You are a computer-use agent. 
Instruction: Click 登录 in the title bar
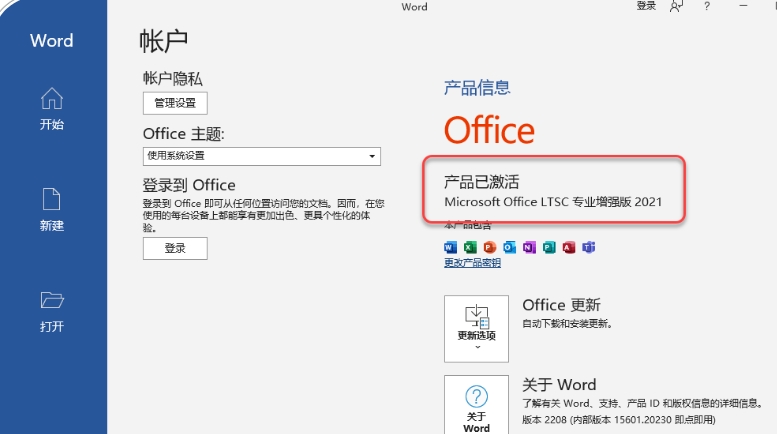click(x=646, y=6)
